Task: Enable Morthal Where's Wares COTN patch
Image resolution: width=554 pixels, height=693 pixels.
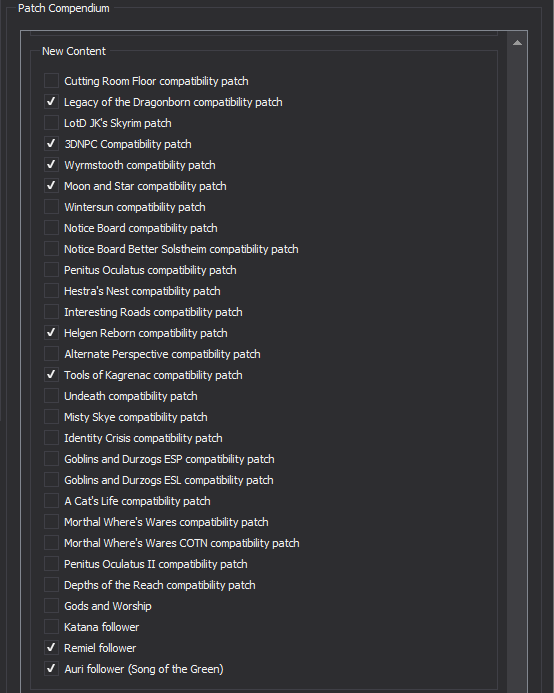Action: coord(51,543)
